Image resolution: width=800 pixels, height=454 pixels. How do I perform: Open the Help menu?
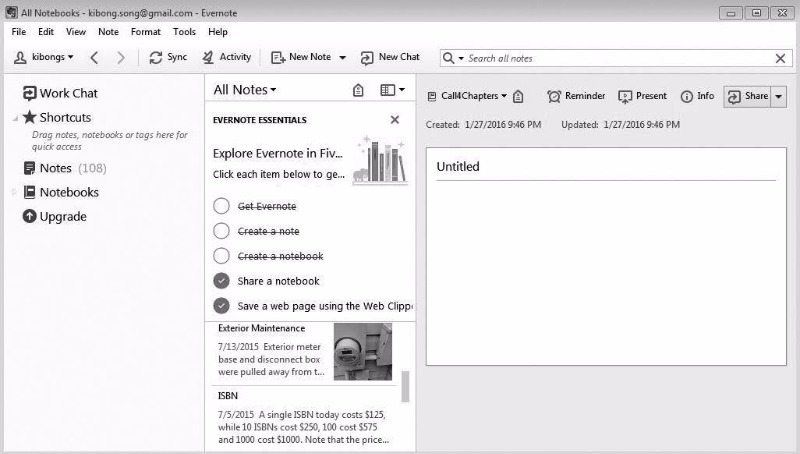tap(218, 32)
